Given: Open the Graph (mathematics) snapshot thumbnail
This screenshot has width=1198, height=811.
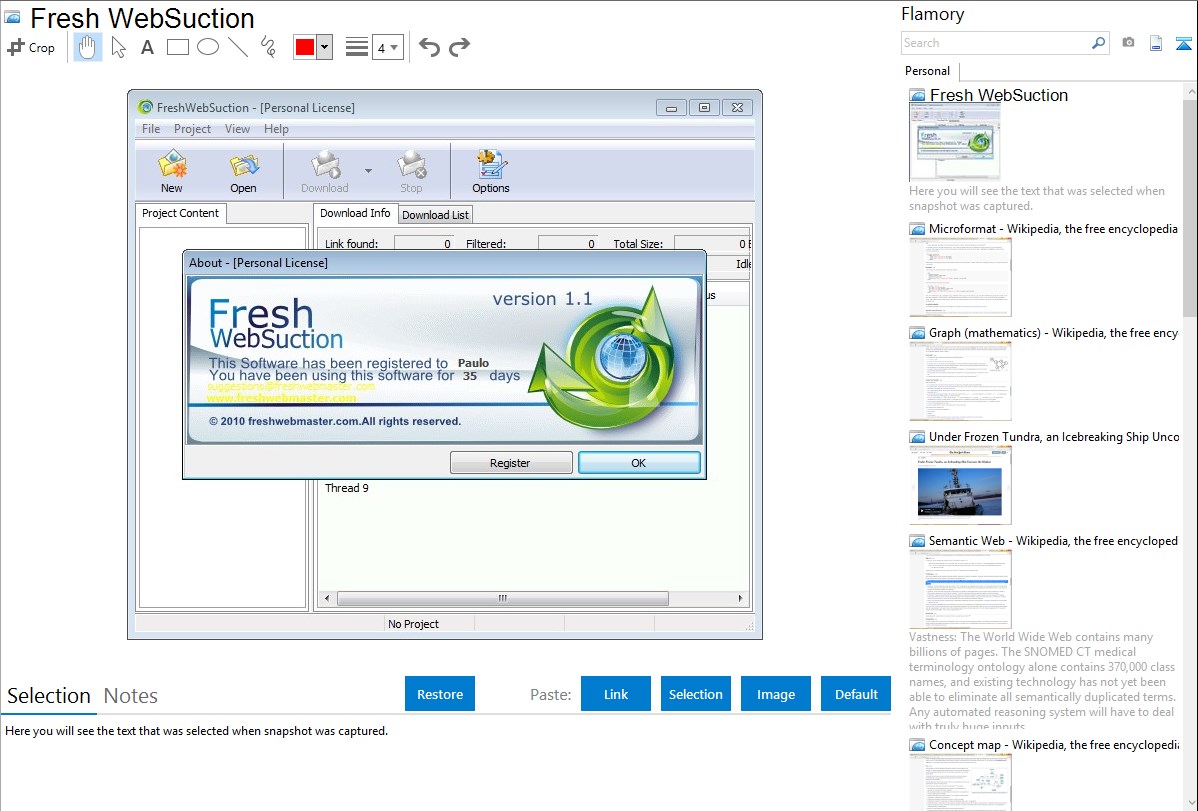Looking at the screenshot, I should pos(960,381).
